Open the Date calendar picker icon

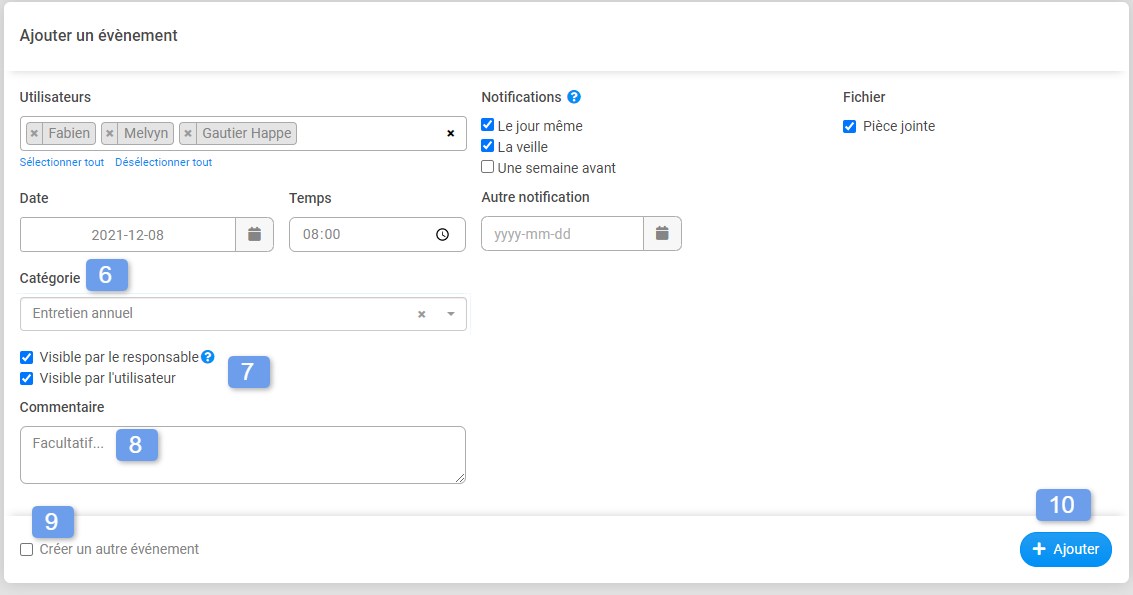point(254,234)
